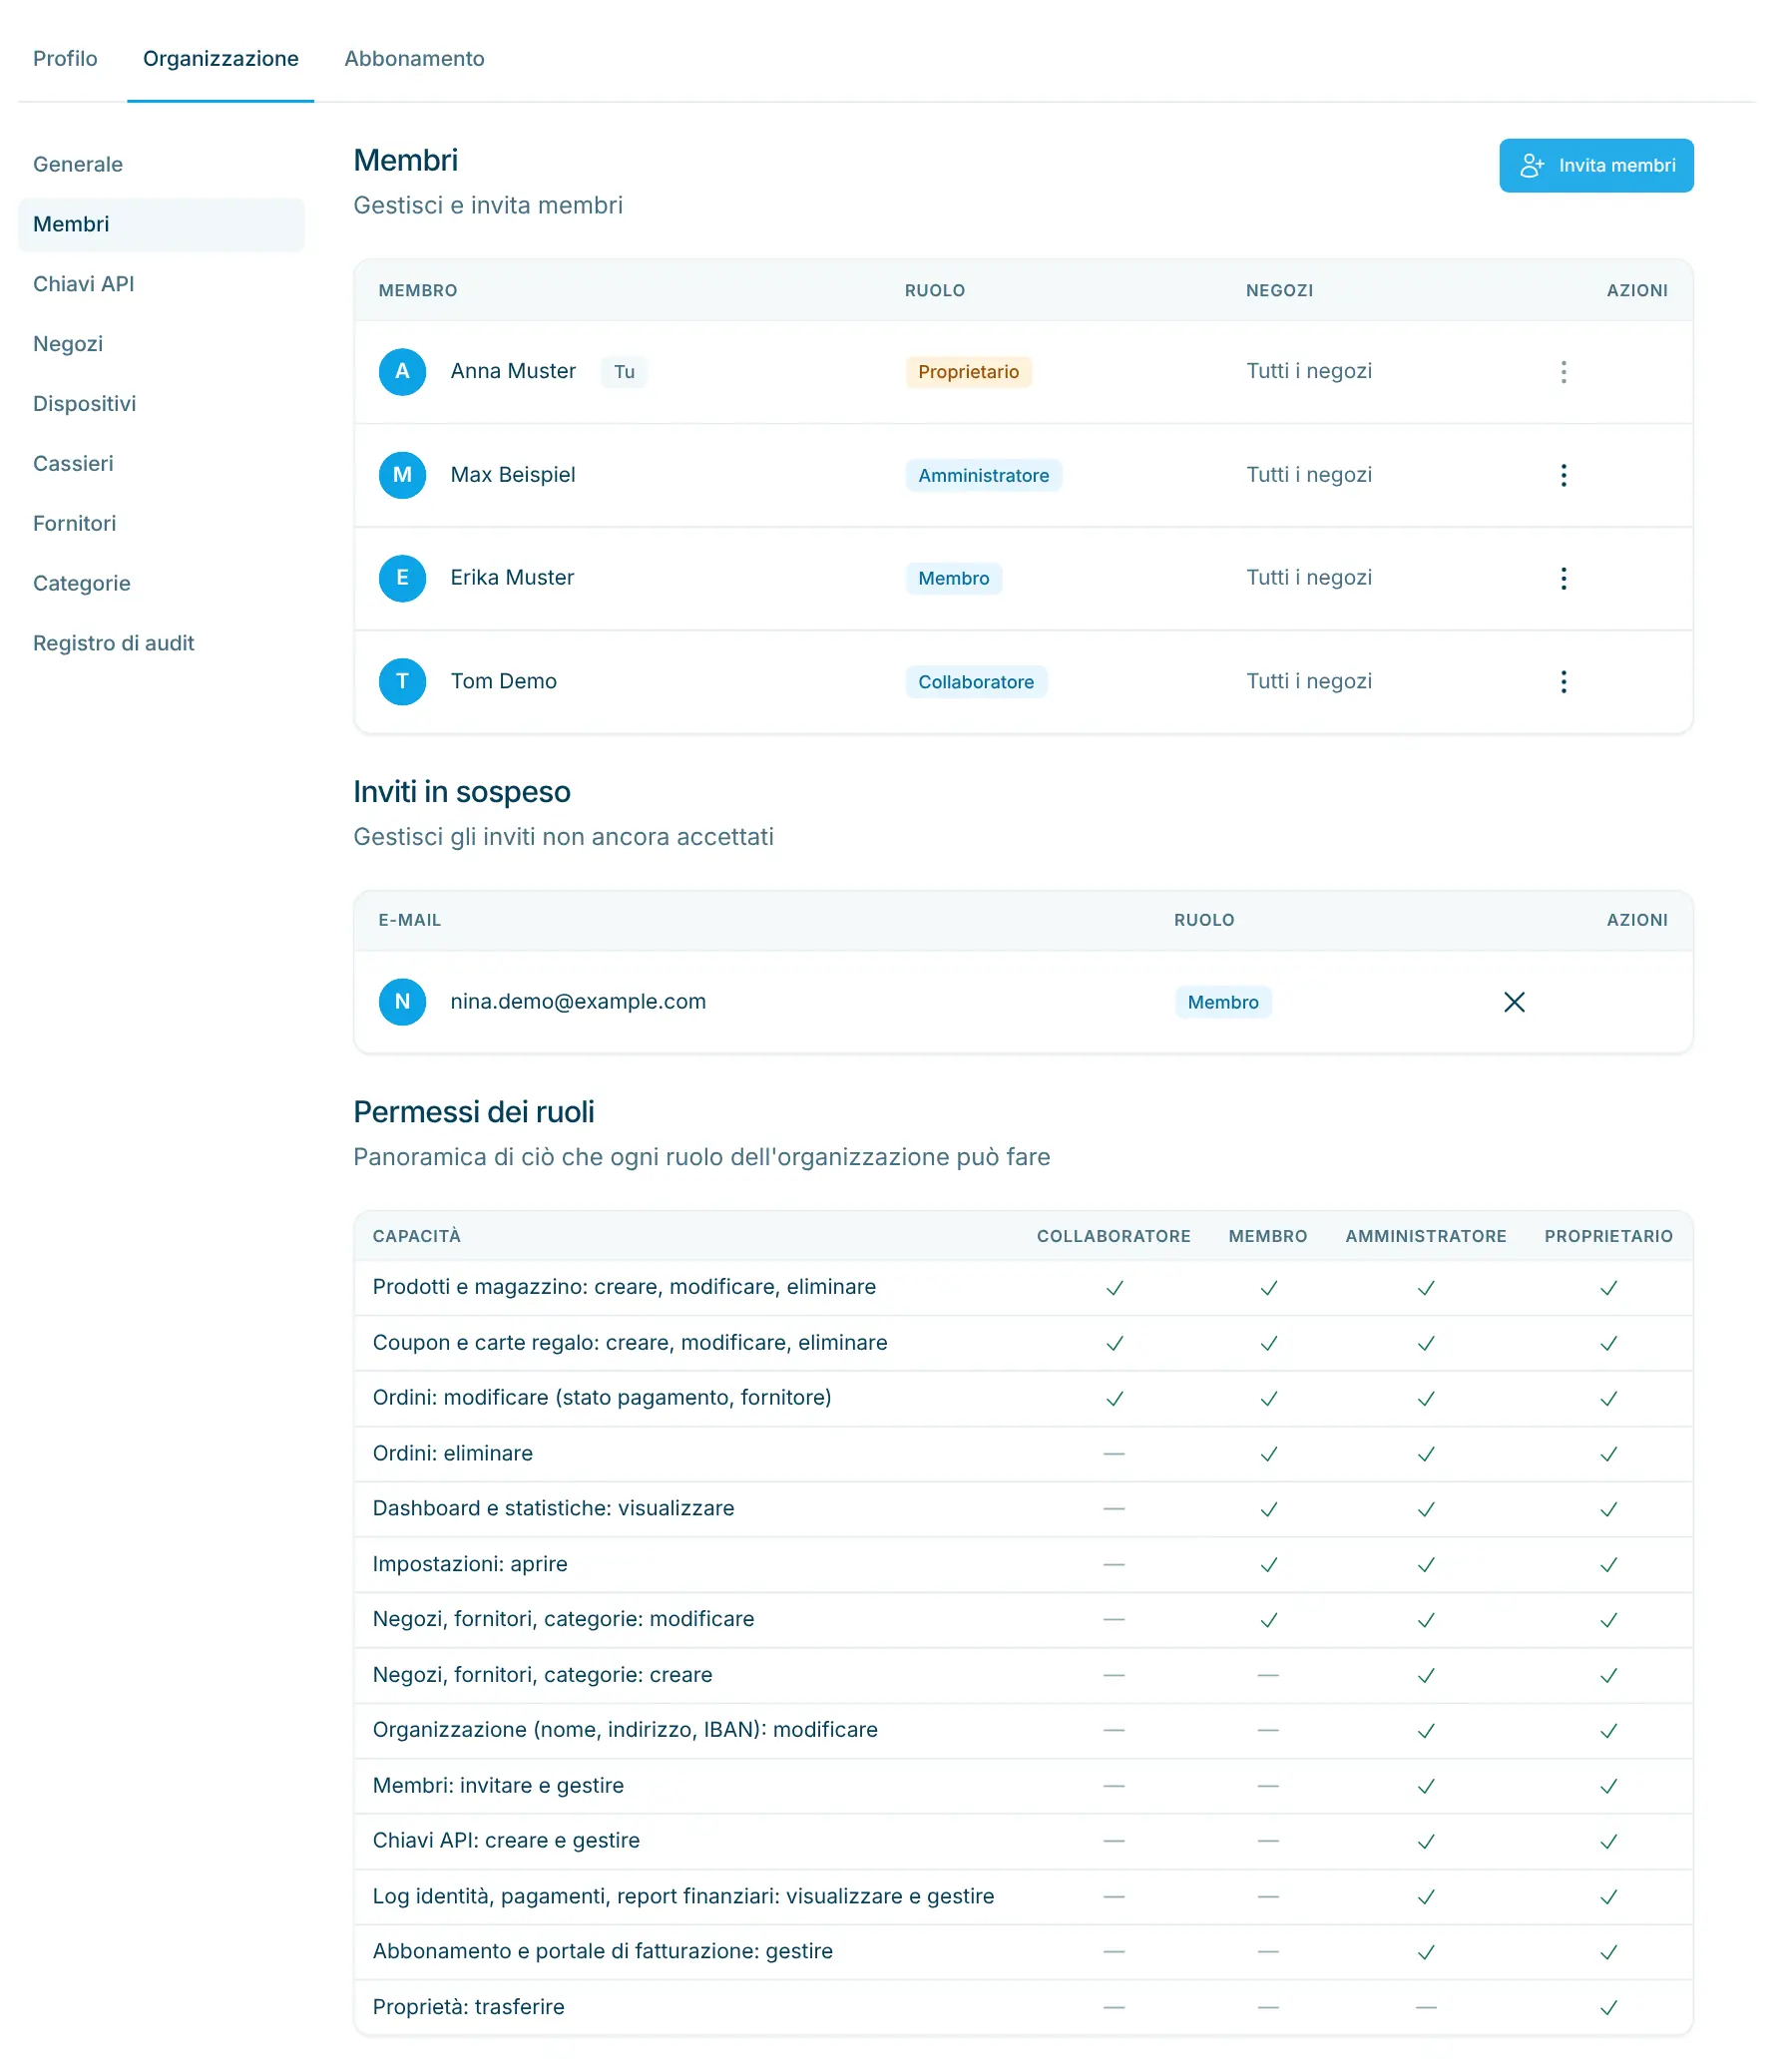Open Generale in the sidebar
Image resolution: width=1792 pixels, height=2071 pixels.
click(x=161, y=164)
